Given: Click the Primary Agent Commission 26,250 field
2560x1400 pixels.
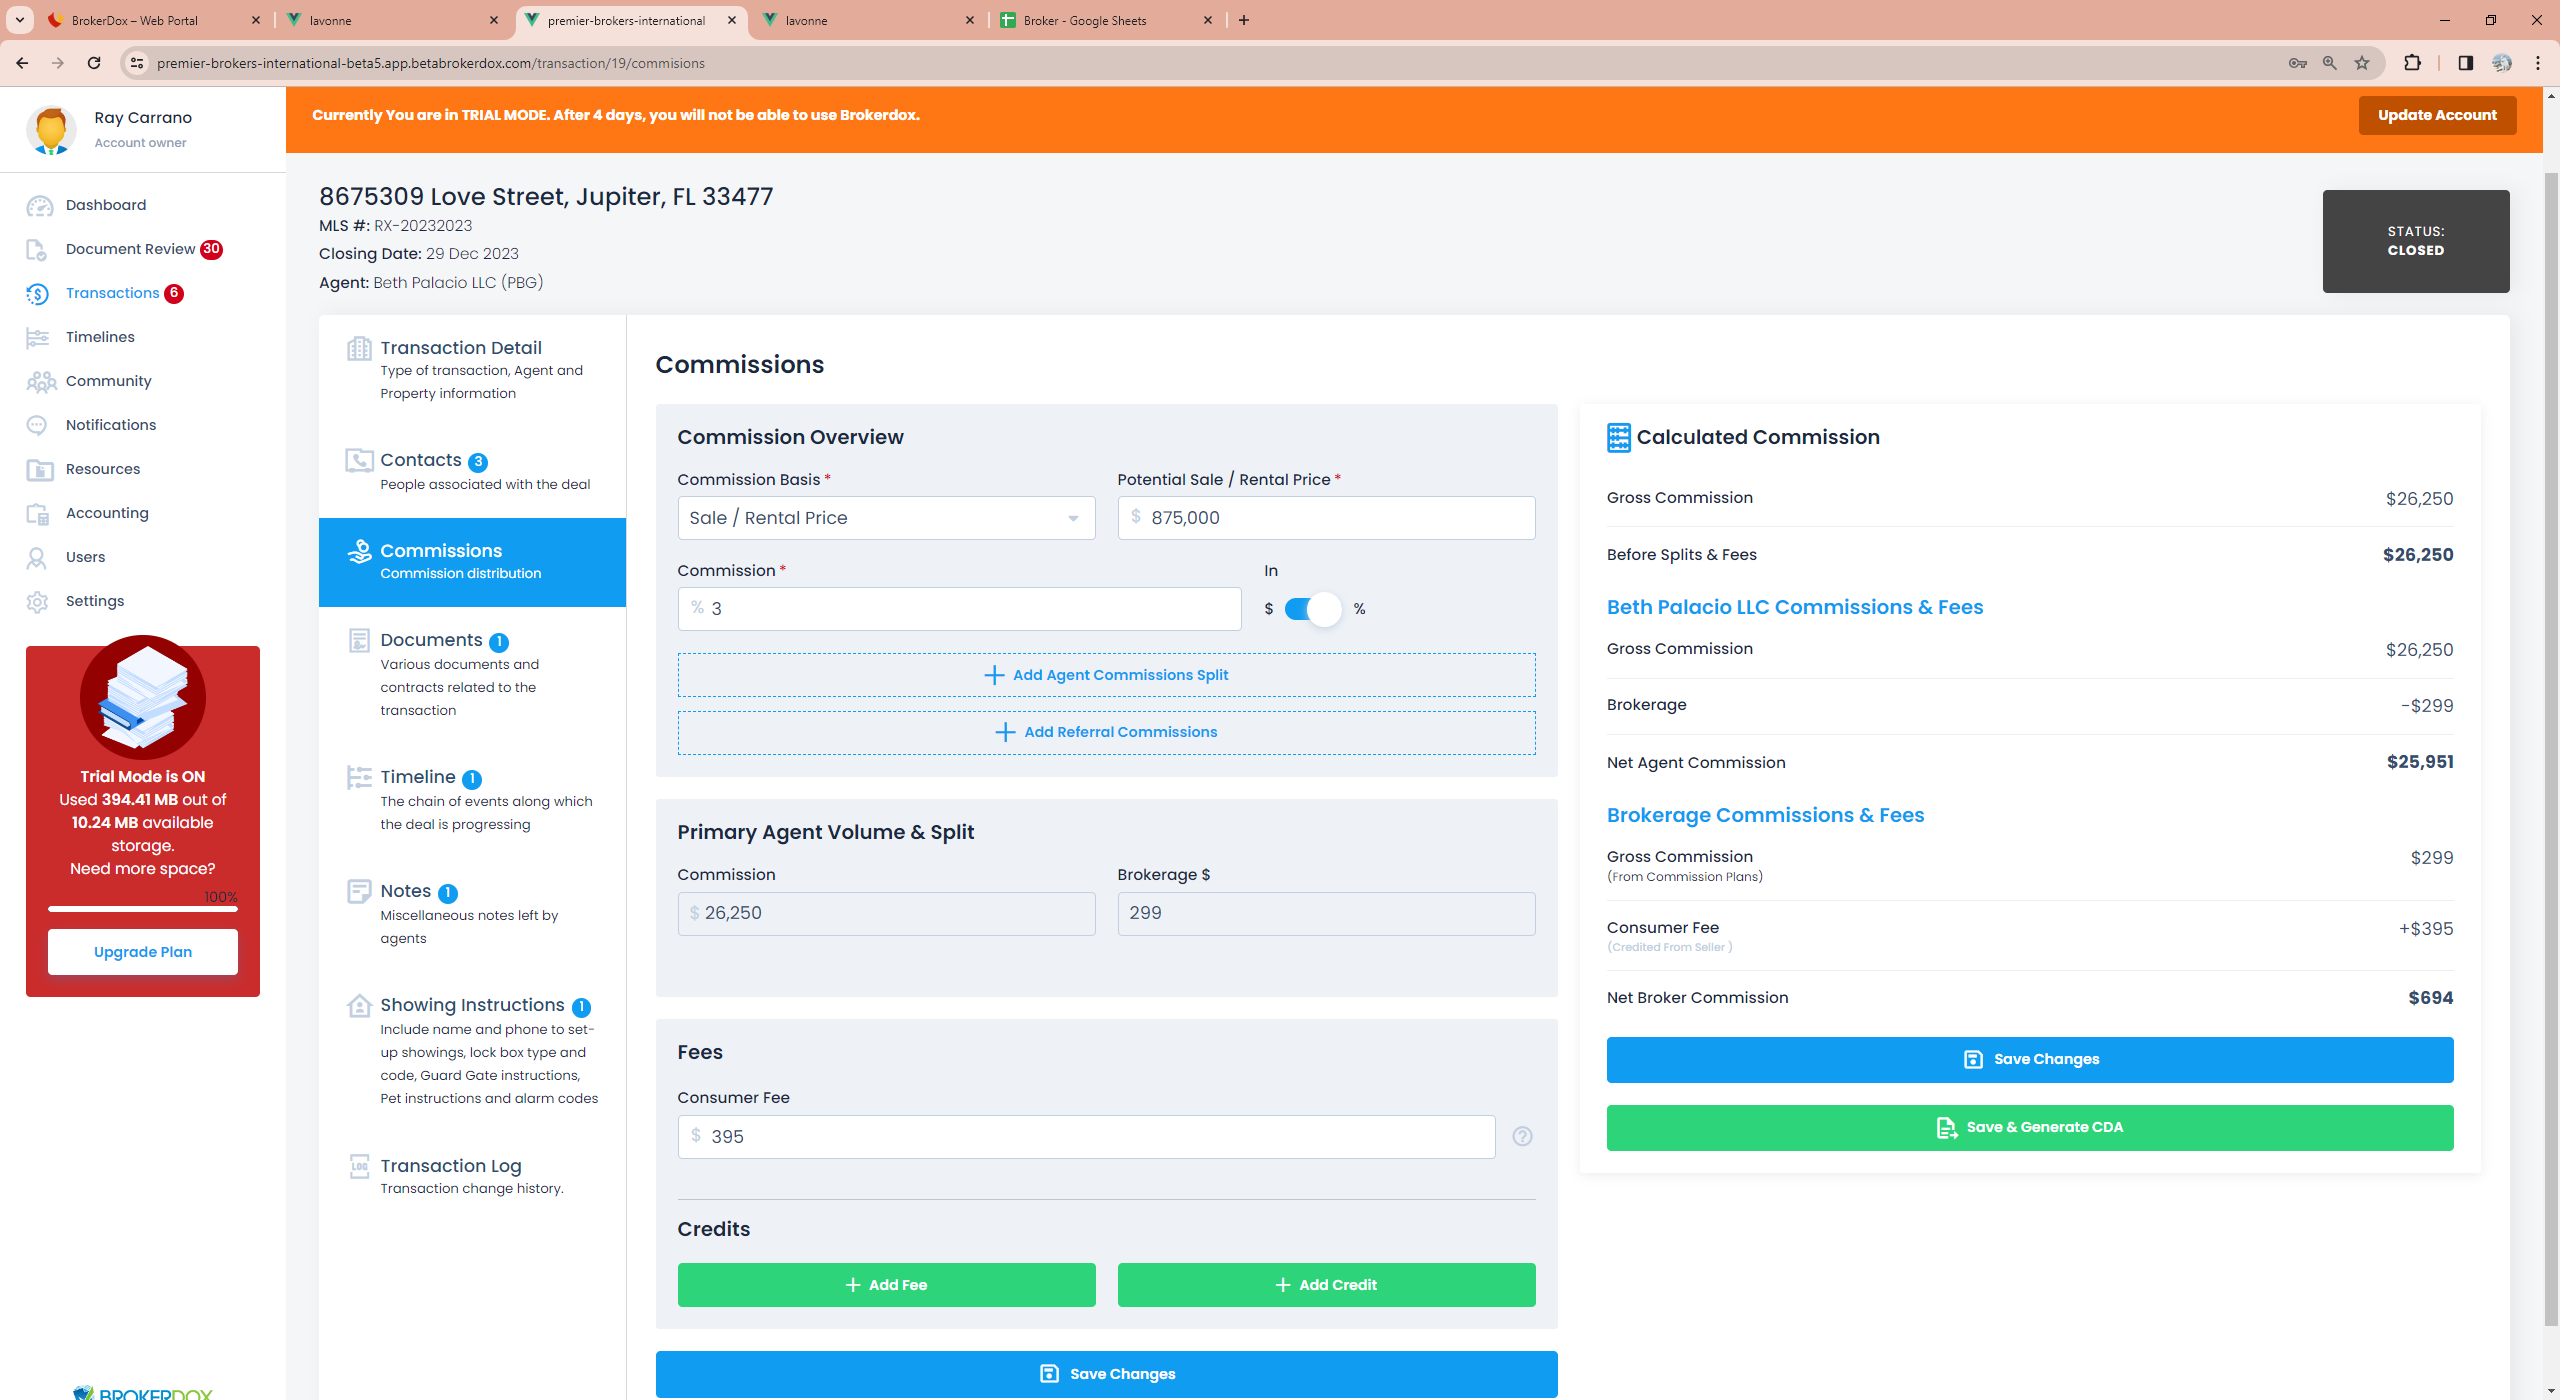Looking at the screenshot, I should (x=886, y=914).
